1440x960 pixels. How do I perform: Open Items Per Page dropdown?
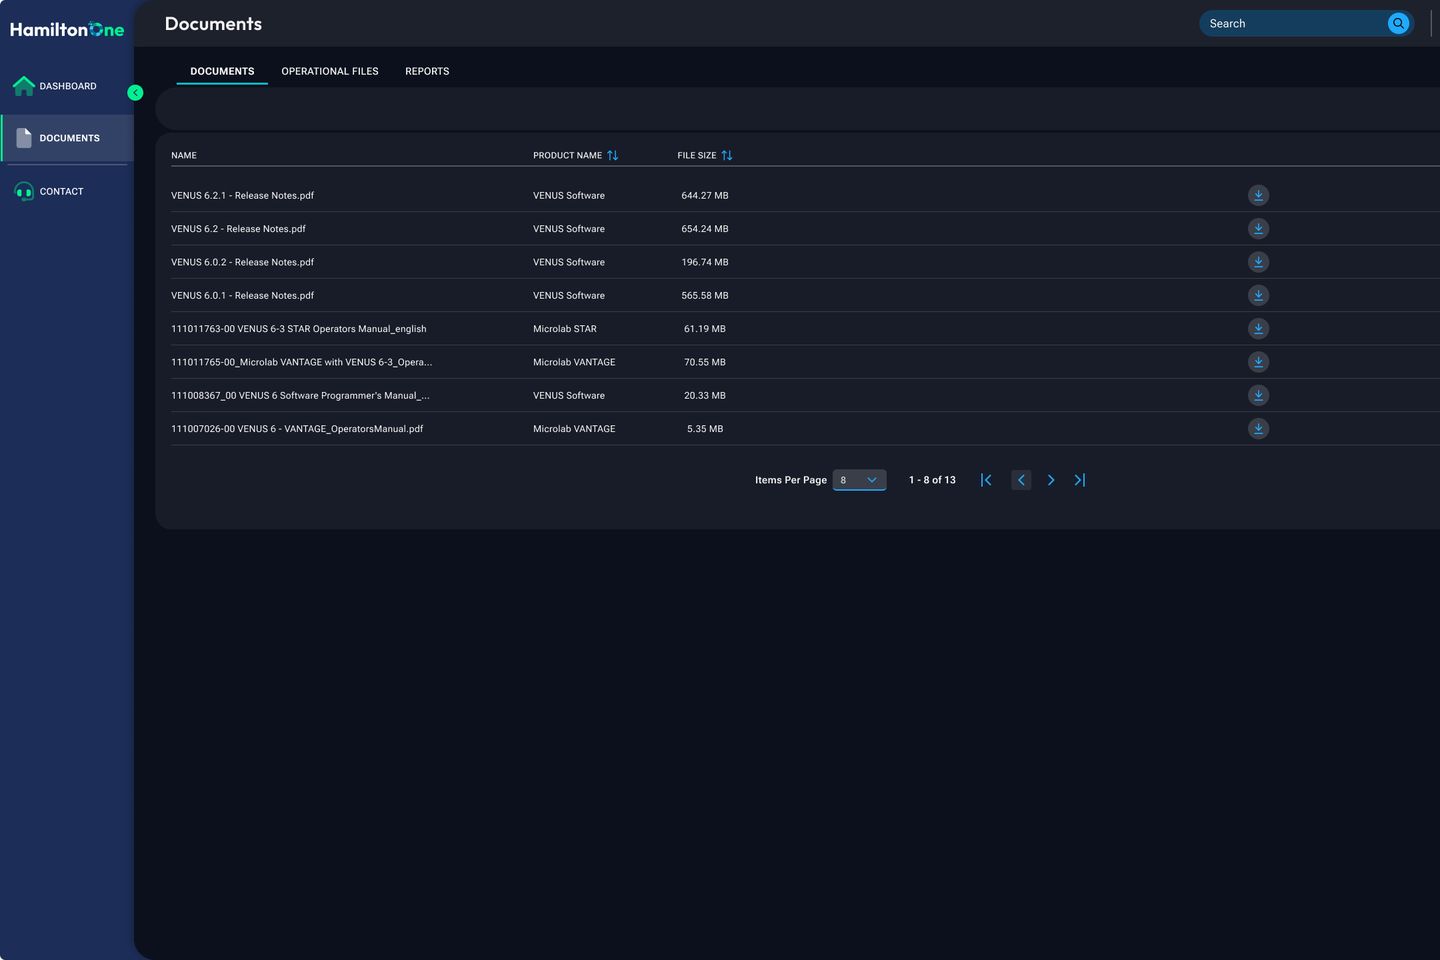point(859,480)
